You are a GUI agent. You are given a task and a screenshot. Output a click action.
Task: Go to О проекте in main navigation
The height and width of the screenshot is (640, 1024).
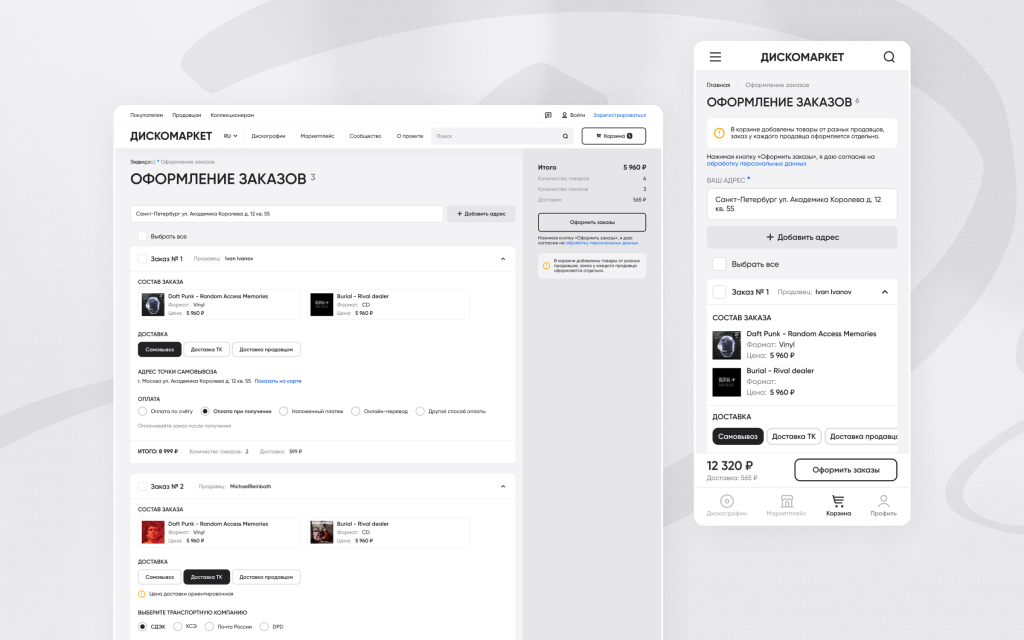(410, 136)
